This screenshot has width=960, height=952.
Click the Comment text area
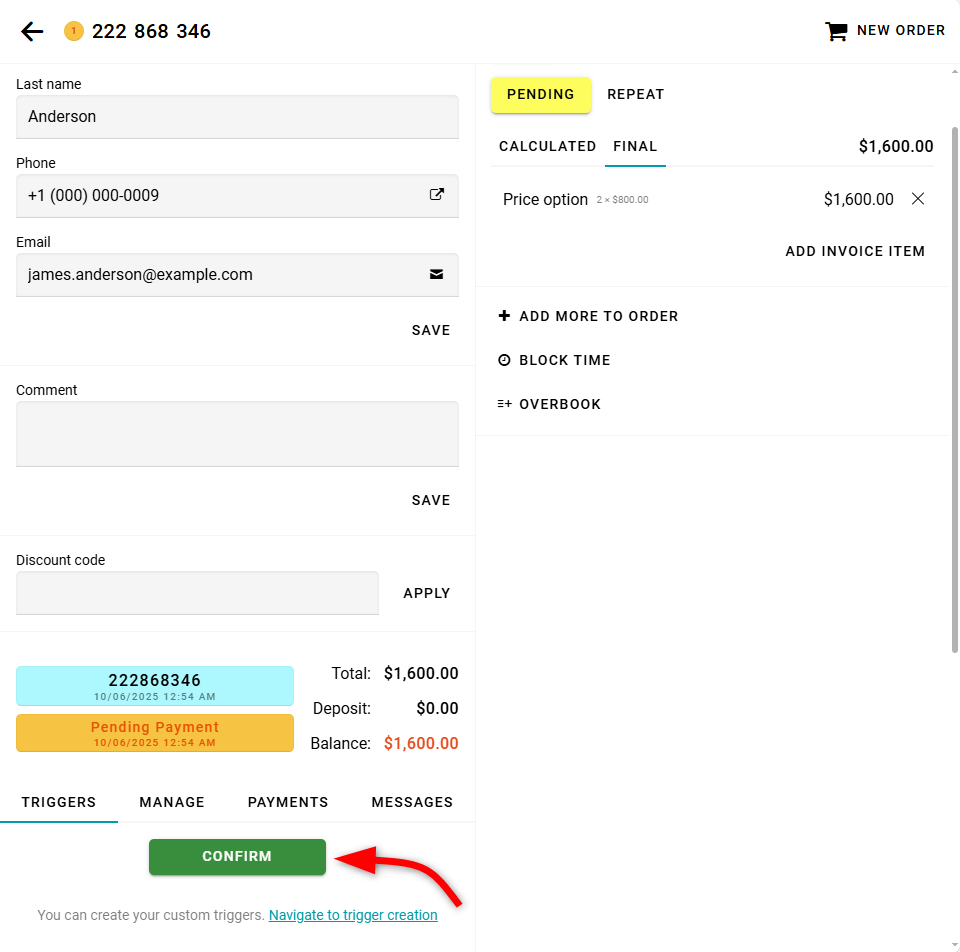click(x=237, y=434)
